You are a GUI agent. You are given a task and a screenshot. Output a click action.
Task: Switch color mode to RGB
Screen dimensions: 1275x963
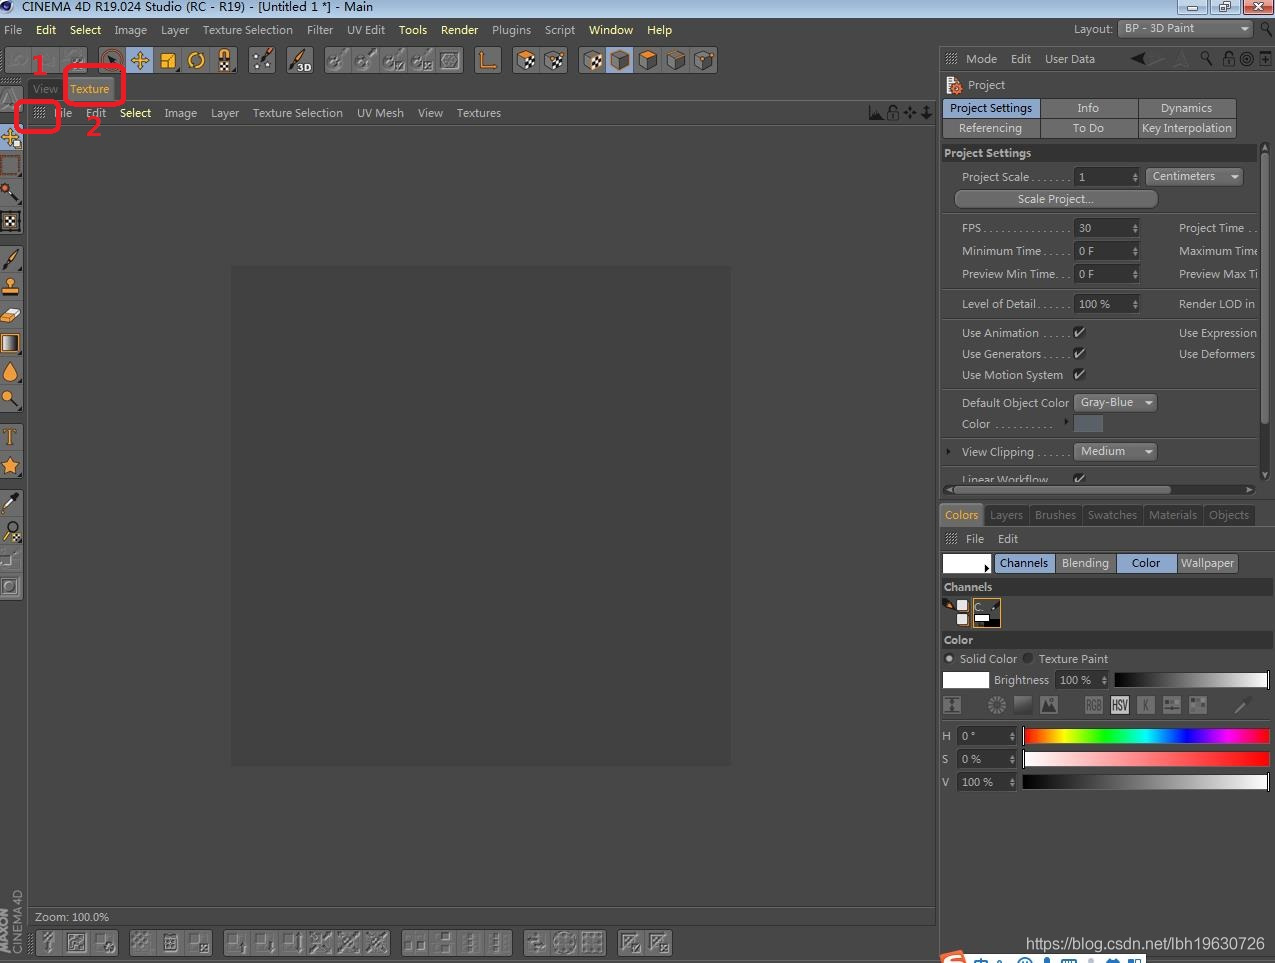1094,705
